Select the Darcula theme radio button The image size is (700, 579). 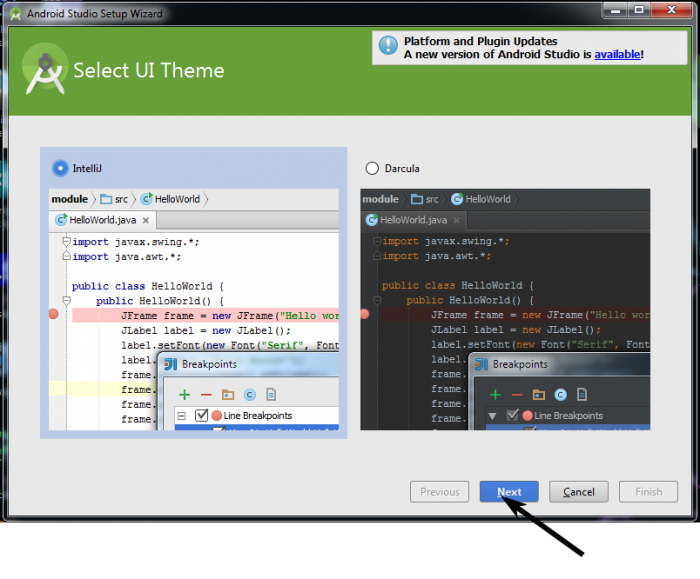(373, 168)
